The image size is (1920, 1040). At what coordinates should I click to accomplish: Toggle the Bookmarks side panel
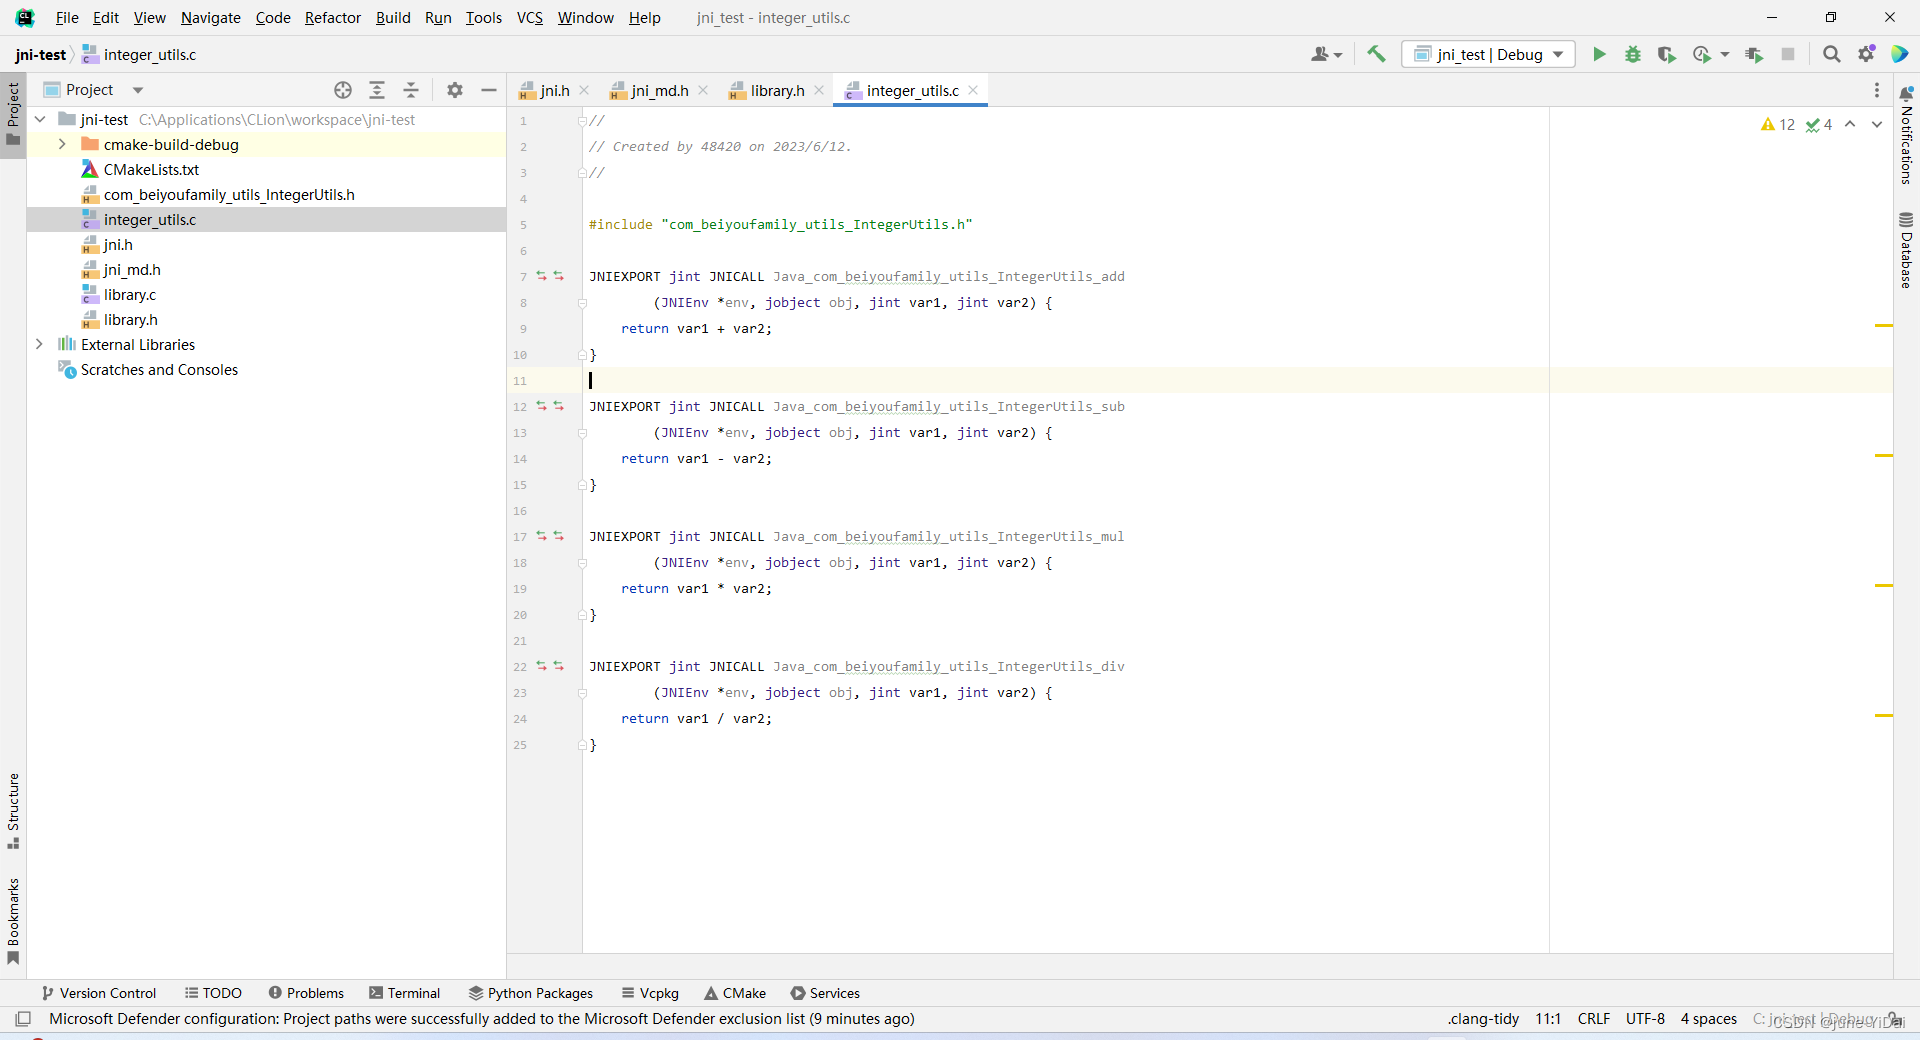(x=13, y=921)
